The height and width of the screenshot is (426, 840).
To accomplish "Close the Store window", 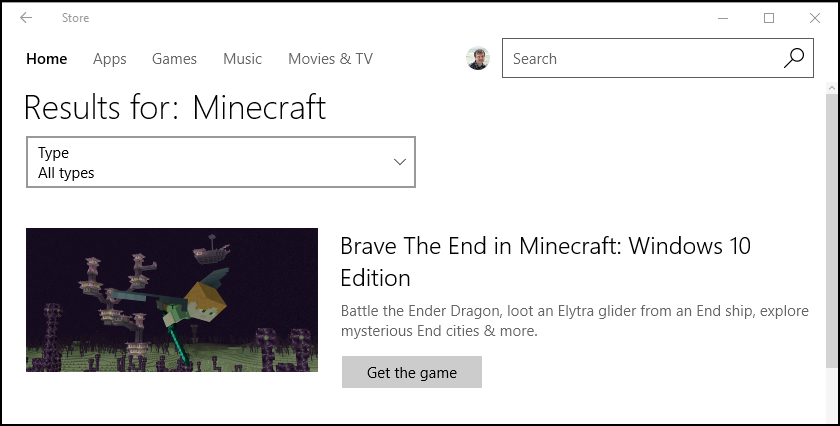I will pos(815,18).
